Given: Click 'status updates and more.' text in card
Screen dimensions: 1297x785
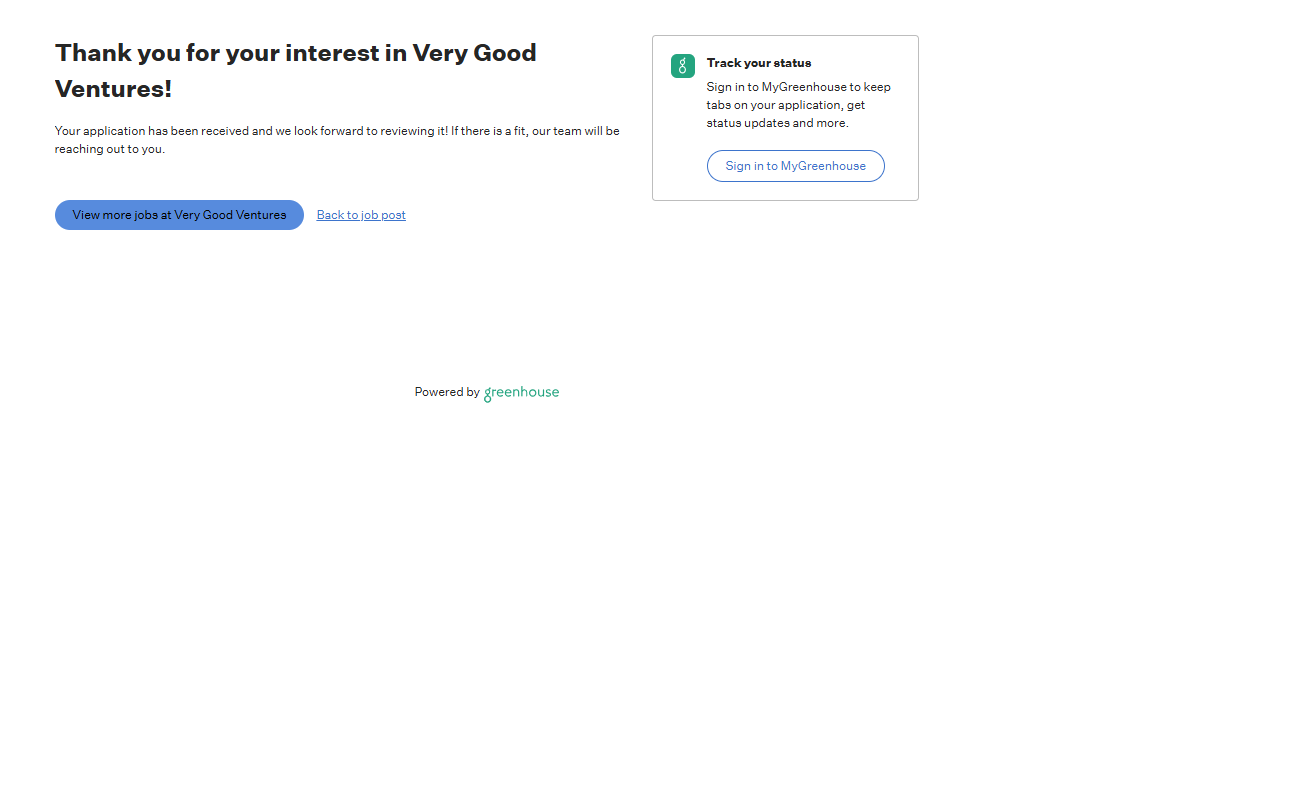Looking at the screenshot, I should [777, 123].
